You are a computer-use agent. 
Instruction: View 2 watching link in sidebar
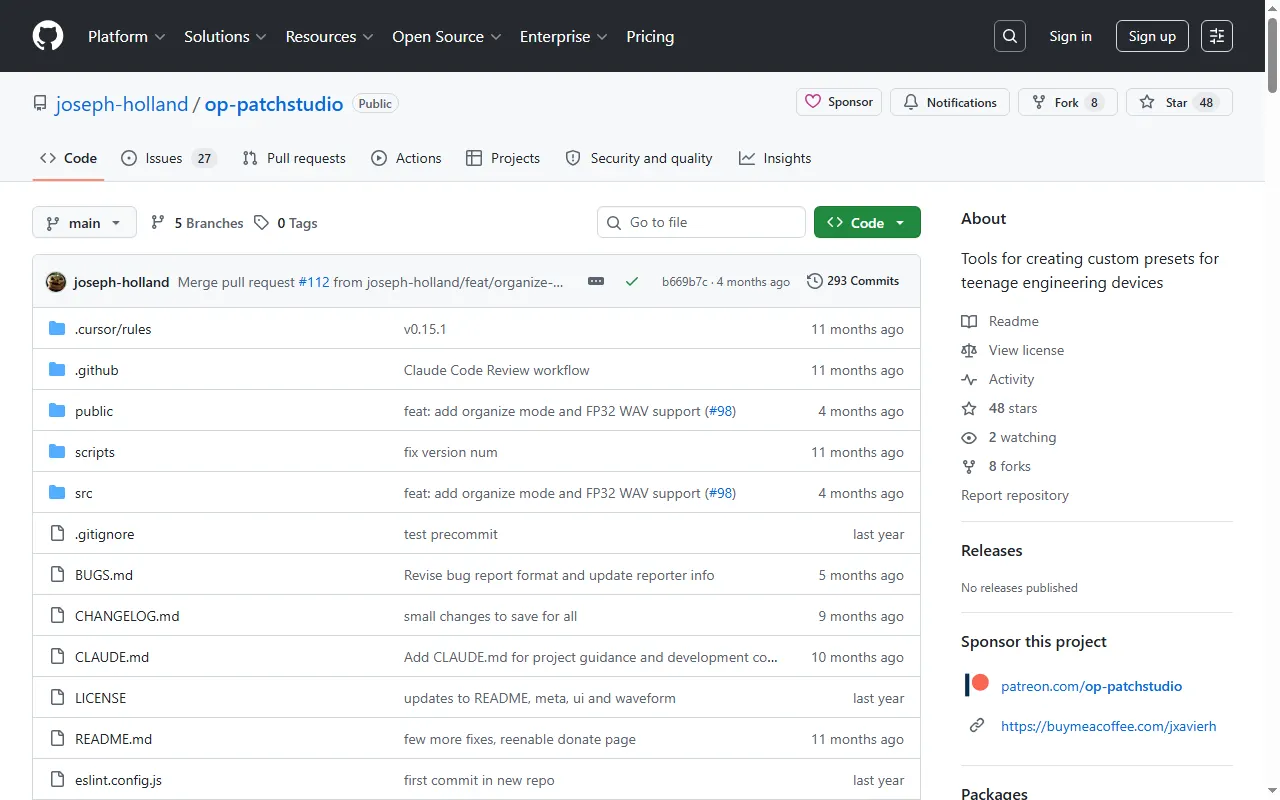(x=1009, y=437)
